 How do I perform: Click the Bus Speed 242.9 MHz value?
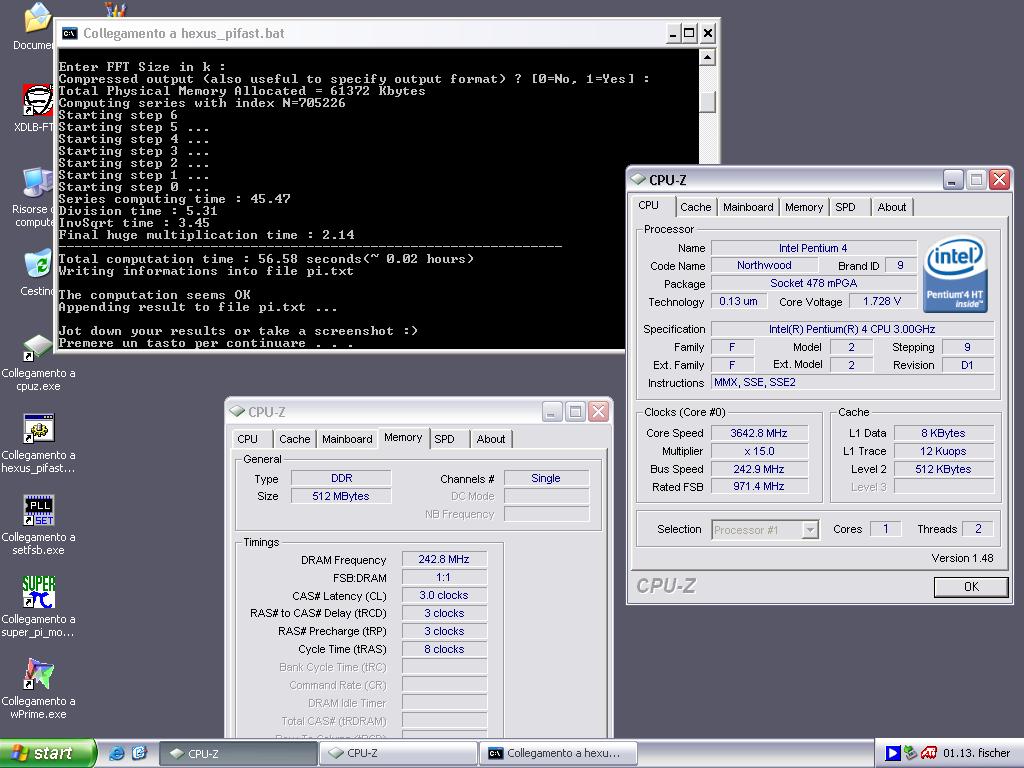[x=759, y=469]
